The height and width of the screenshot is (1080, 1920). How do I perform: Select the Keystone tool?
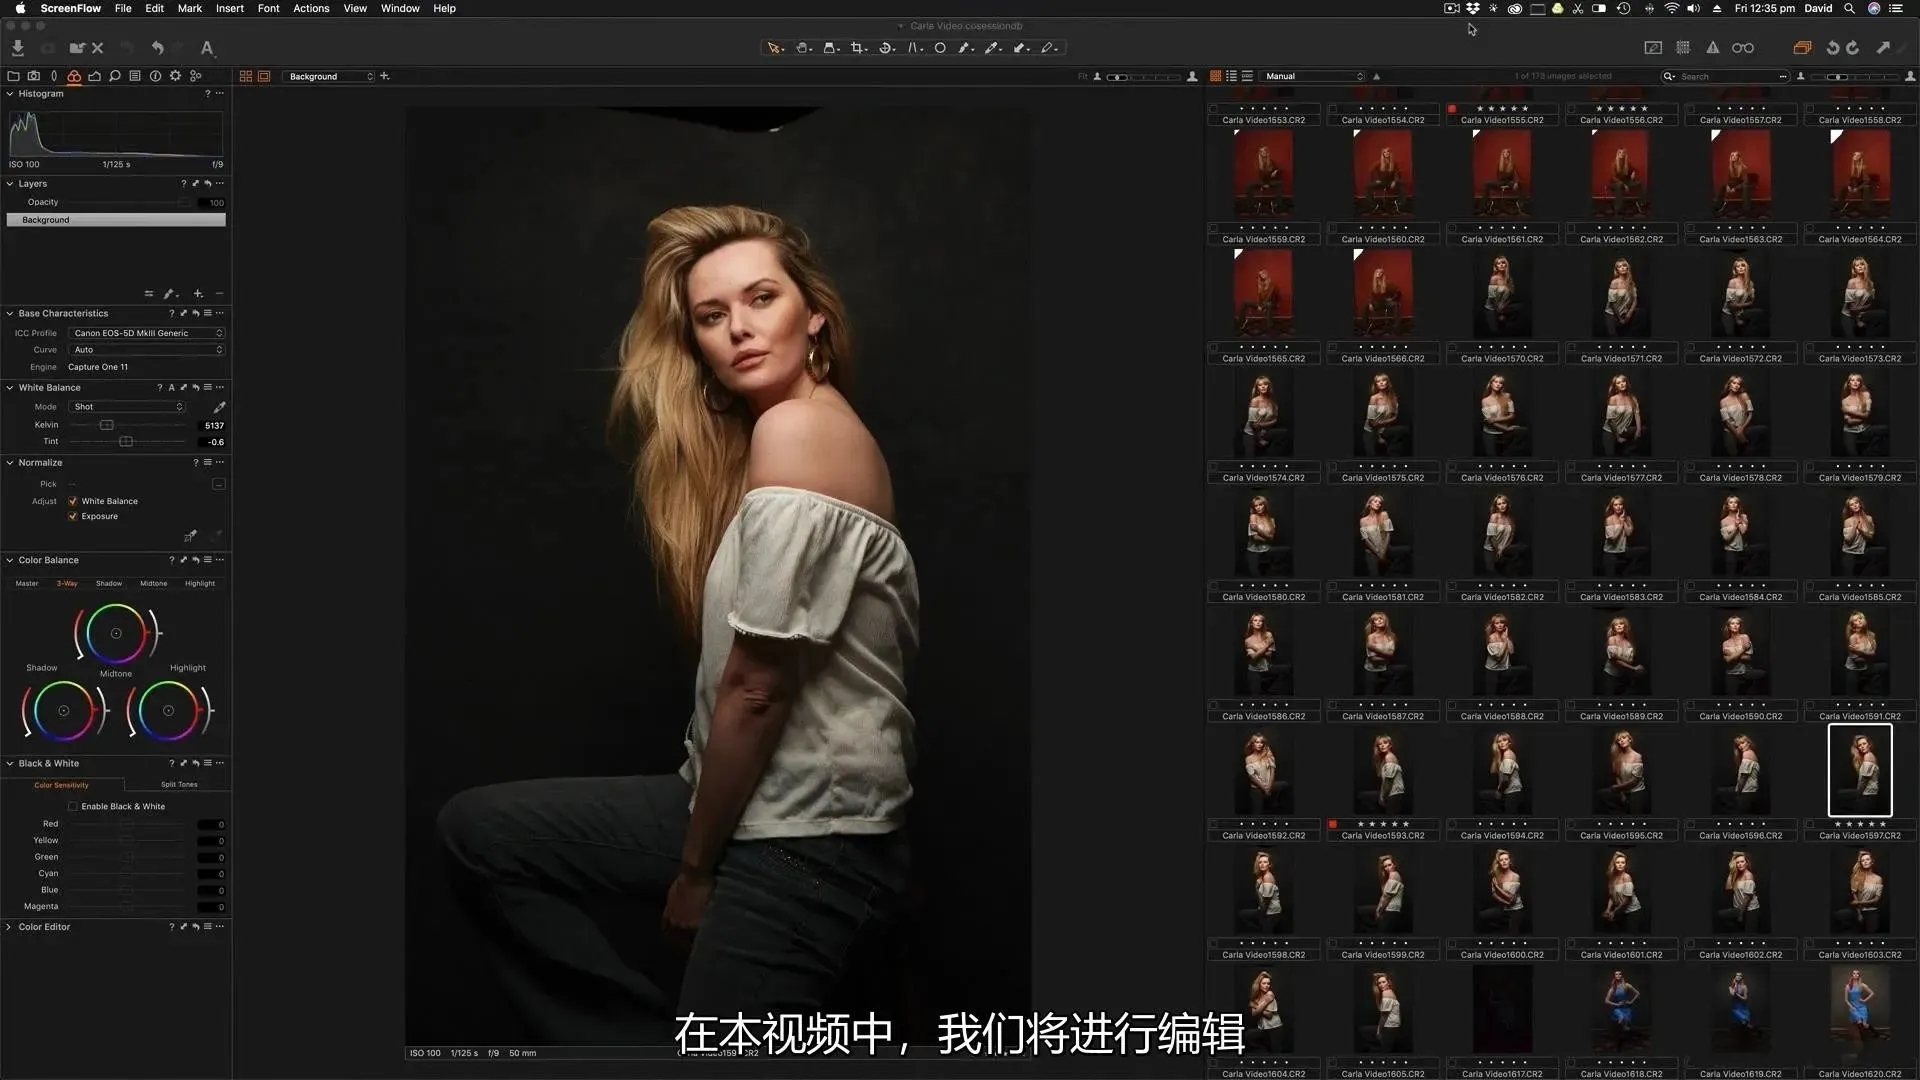pos(914,47)
